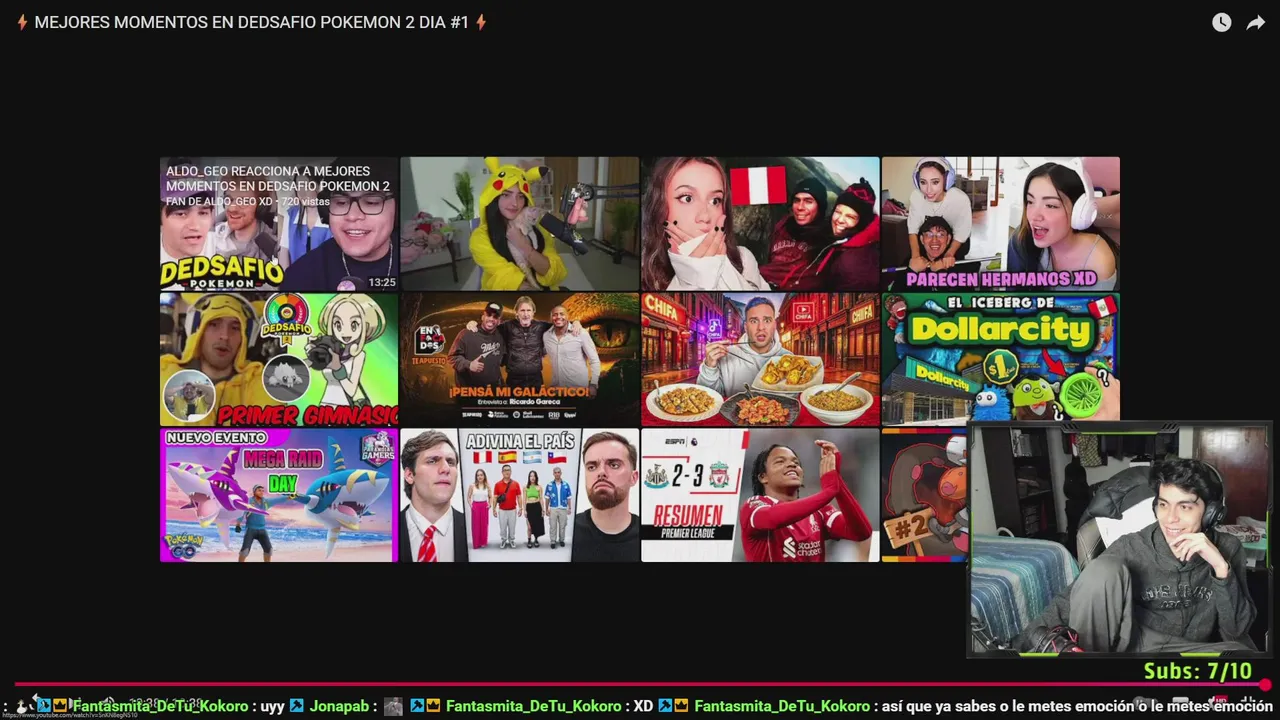Click the red scrubber handle at progress bar end

[x=1265, y=685]
